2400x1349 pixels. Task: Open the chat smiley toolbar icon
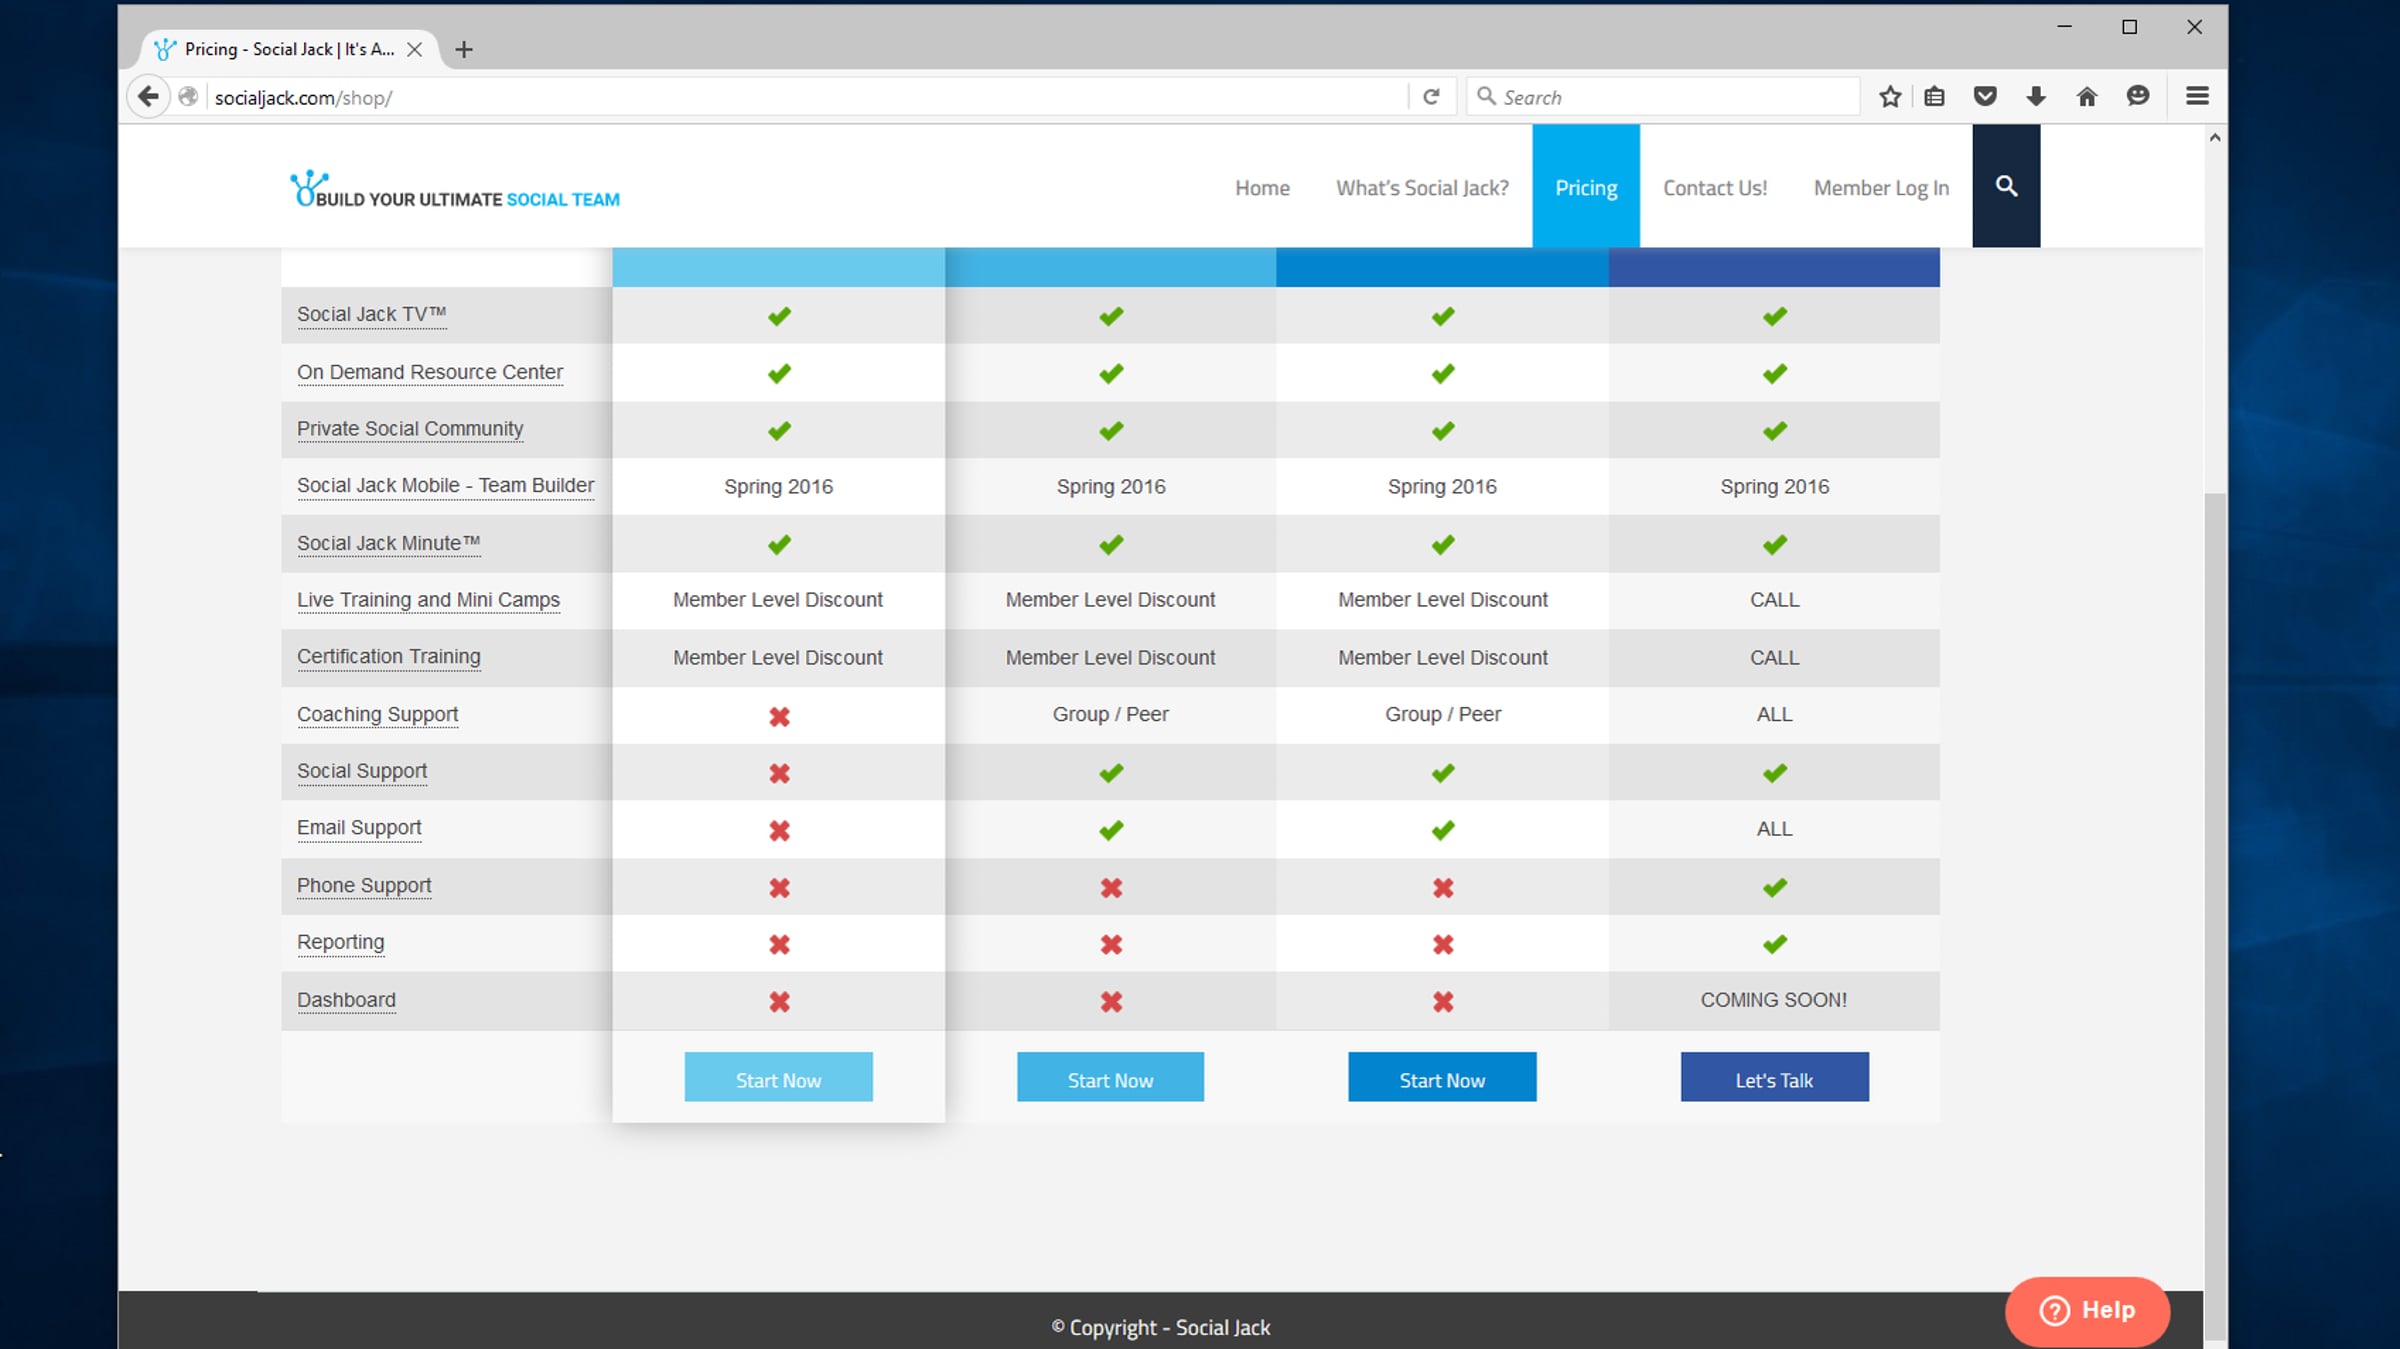tap(2138, 97)
